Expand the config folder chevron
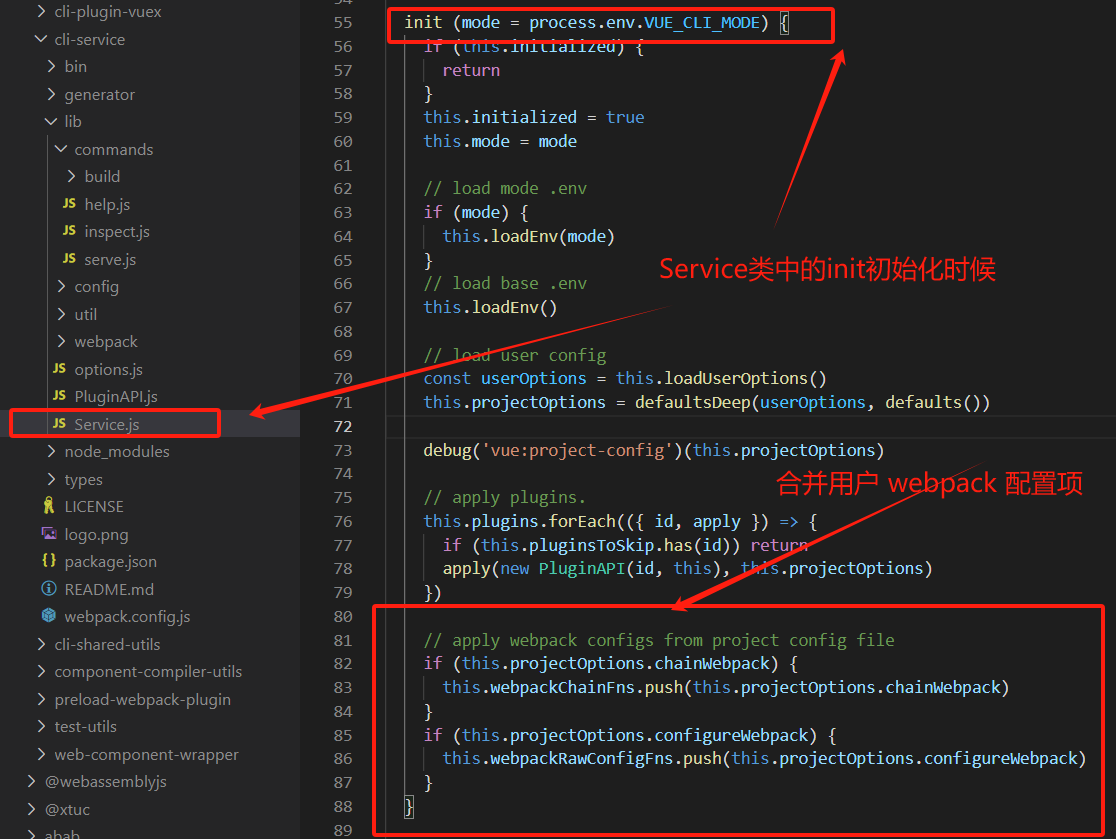The width and height of the screenshot is (1116, 839). (x=61, y=286)
